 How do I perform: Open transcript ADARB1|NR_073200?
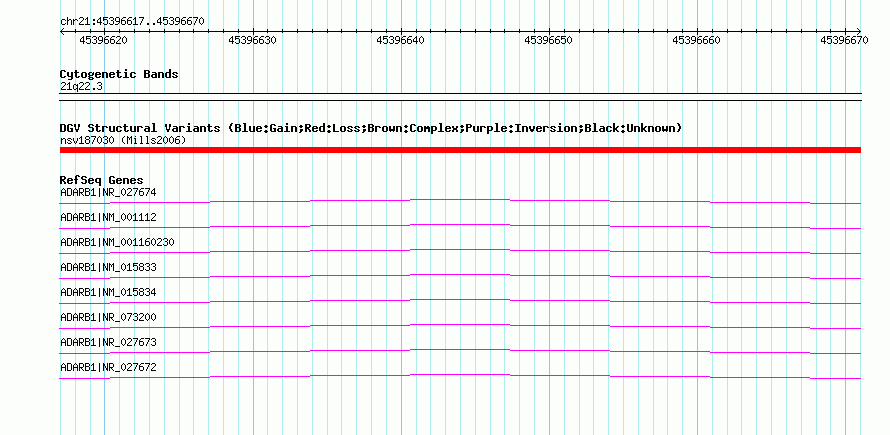pyautogui.click(x=108, y=317)
